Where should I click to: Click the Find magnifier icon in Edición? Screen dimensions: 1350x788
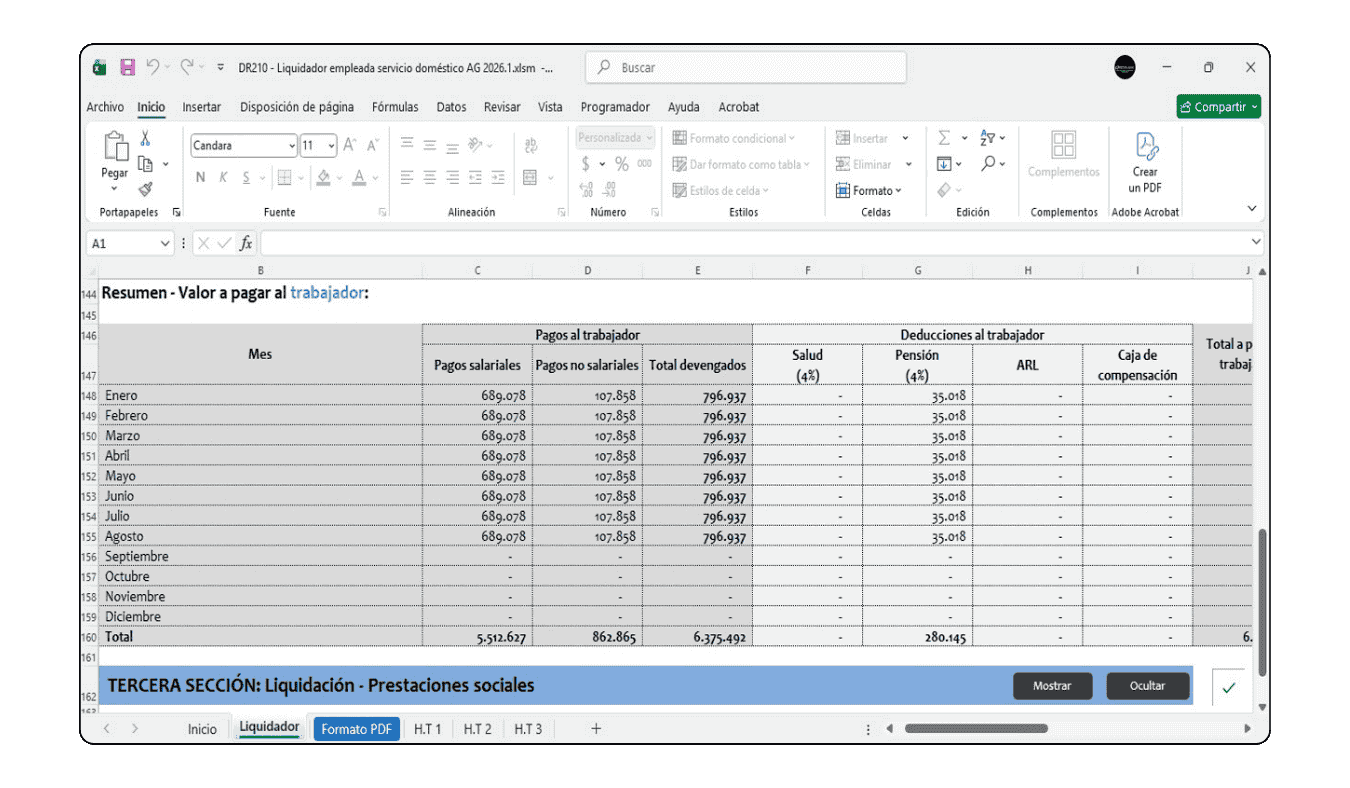[x=989, y=164]
